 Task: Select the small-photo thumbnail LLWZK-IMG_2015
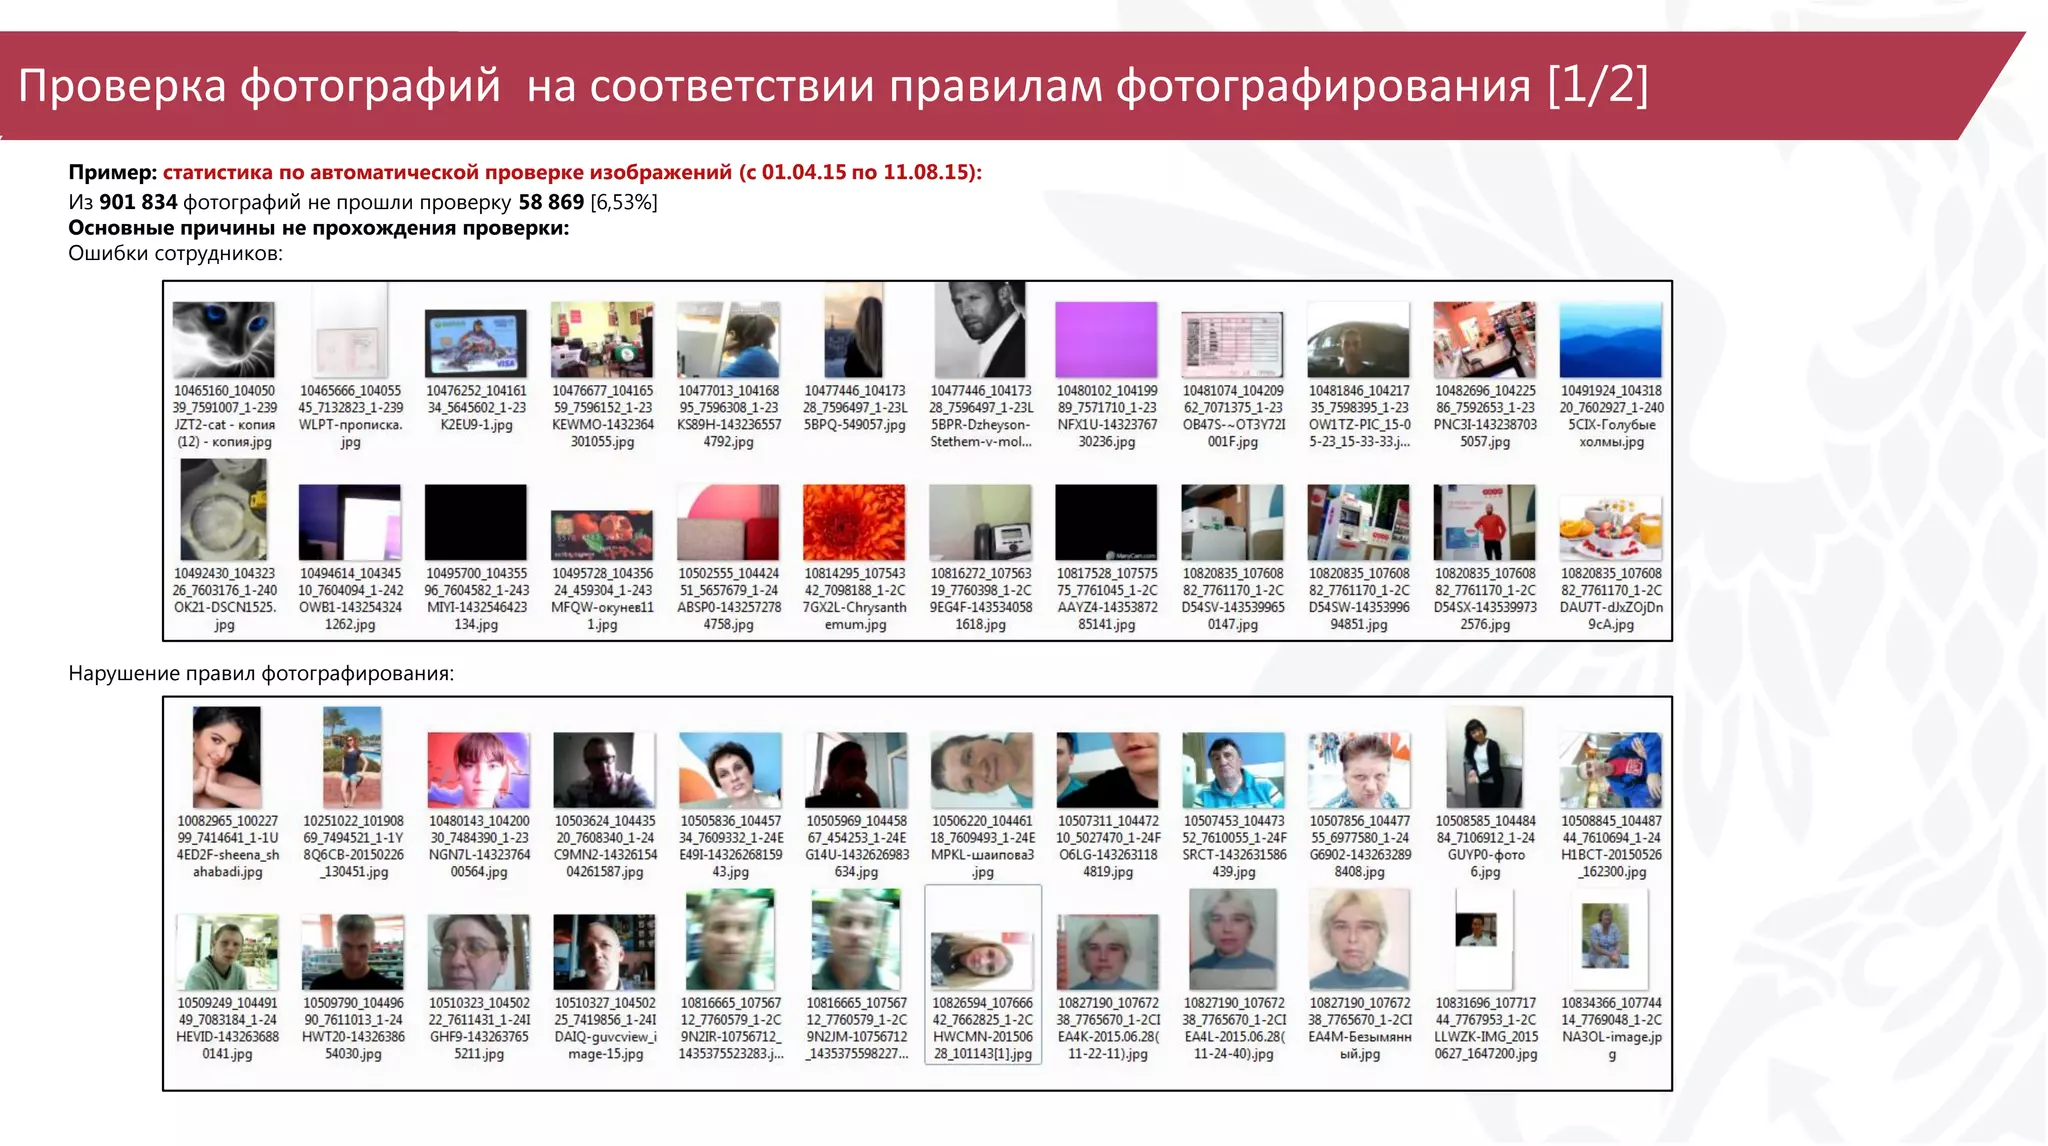pos(1485,938)
